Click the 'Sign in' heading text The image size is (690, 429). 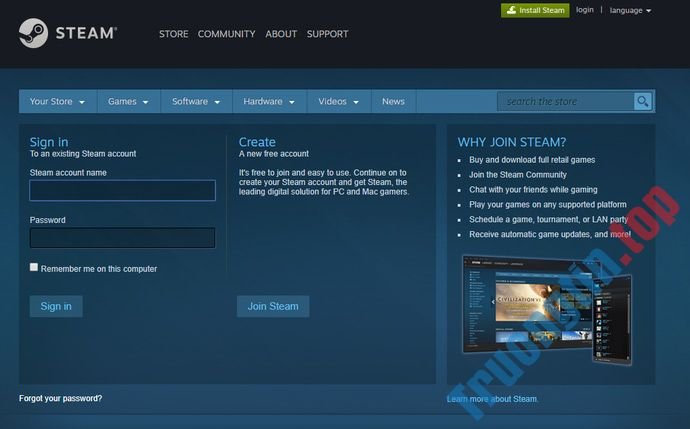(x=49, y=142)
